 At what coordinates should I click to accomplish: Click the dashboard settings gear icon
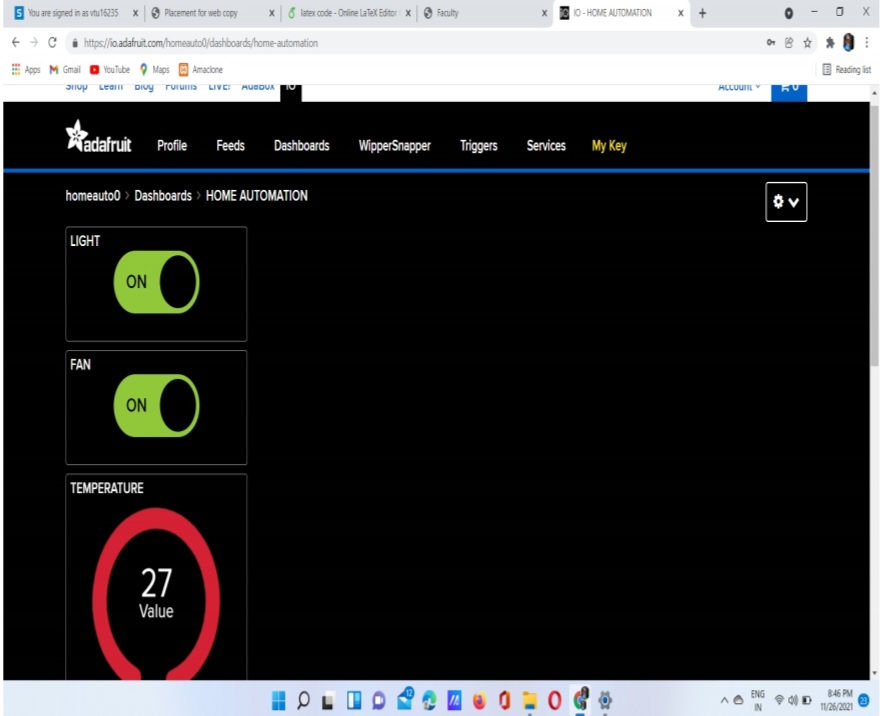(x=779, y=201)
